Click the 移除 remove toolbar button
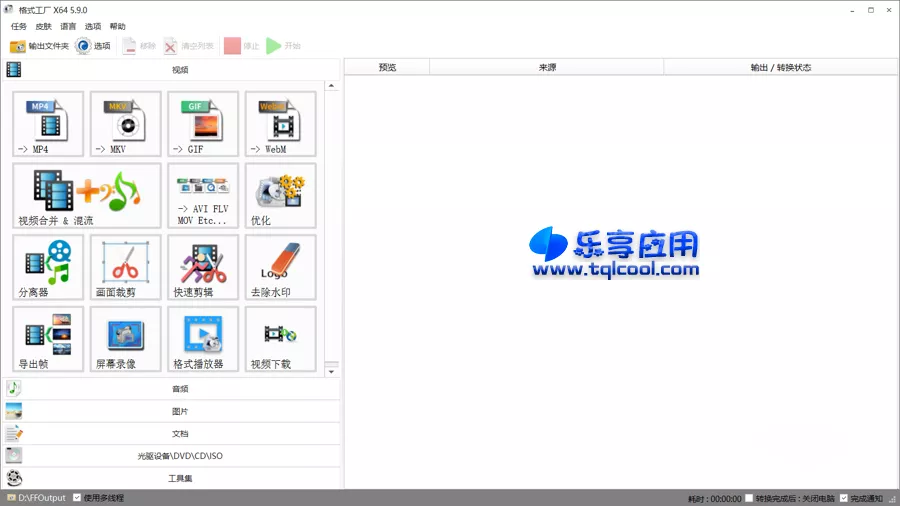The height and width of the screenshot is (506, 900). point(139,46)
